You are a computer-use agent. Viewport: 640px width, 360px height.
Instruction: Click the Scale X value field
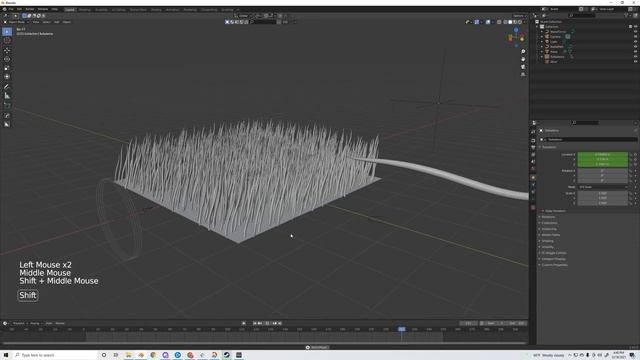602,193
